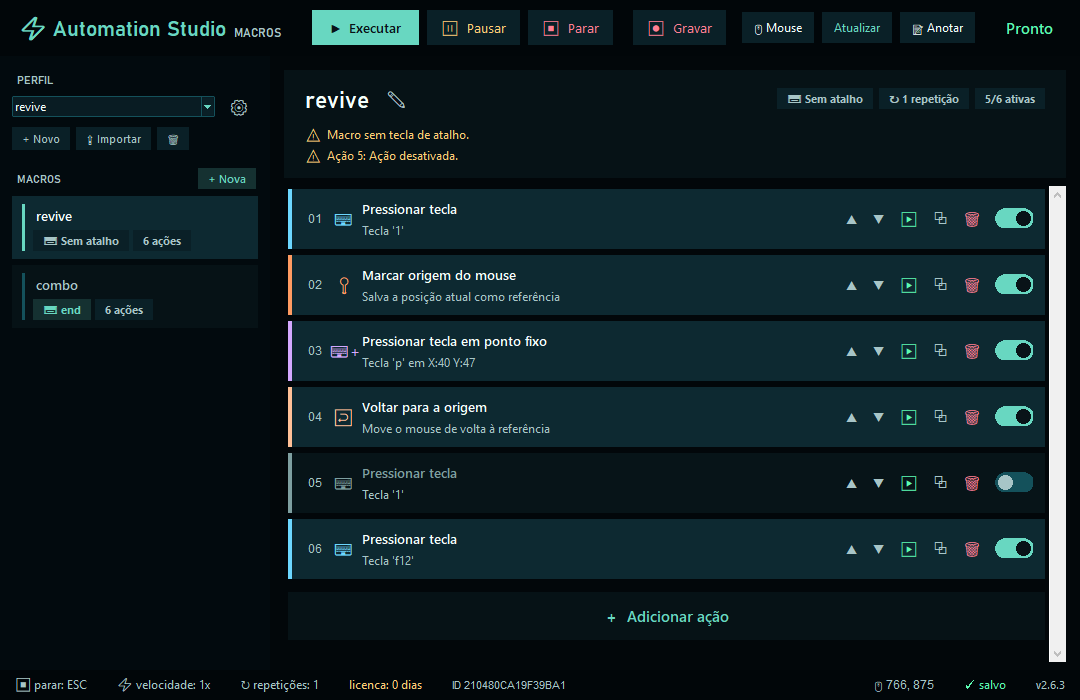This screenshot has width=1080, height=700.
Task: Test-run disabled action 05
Action: 908,484
